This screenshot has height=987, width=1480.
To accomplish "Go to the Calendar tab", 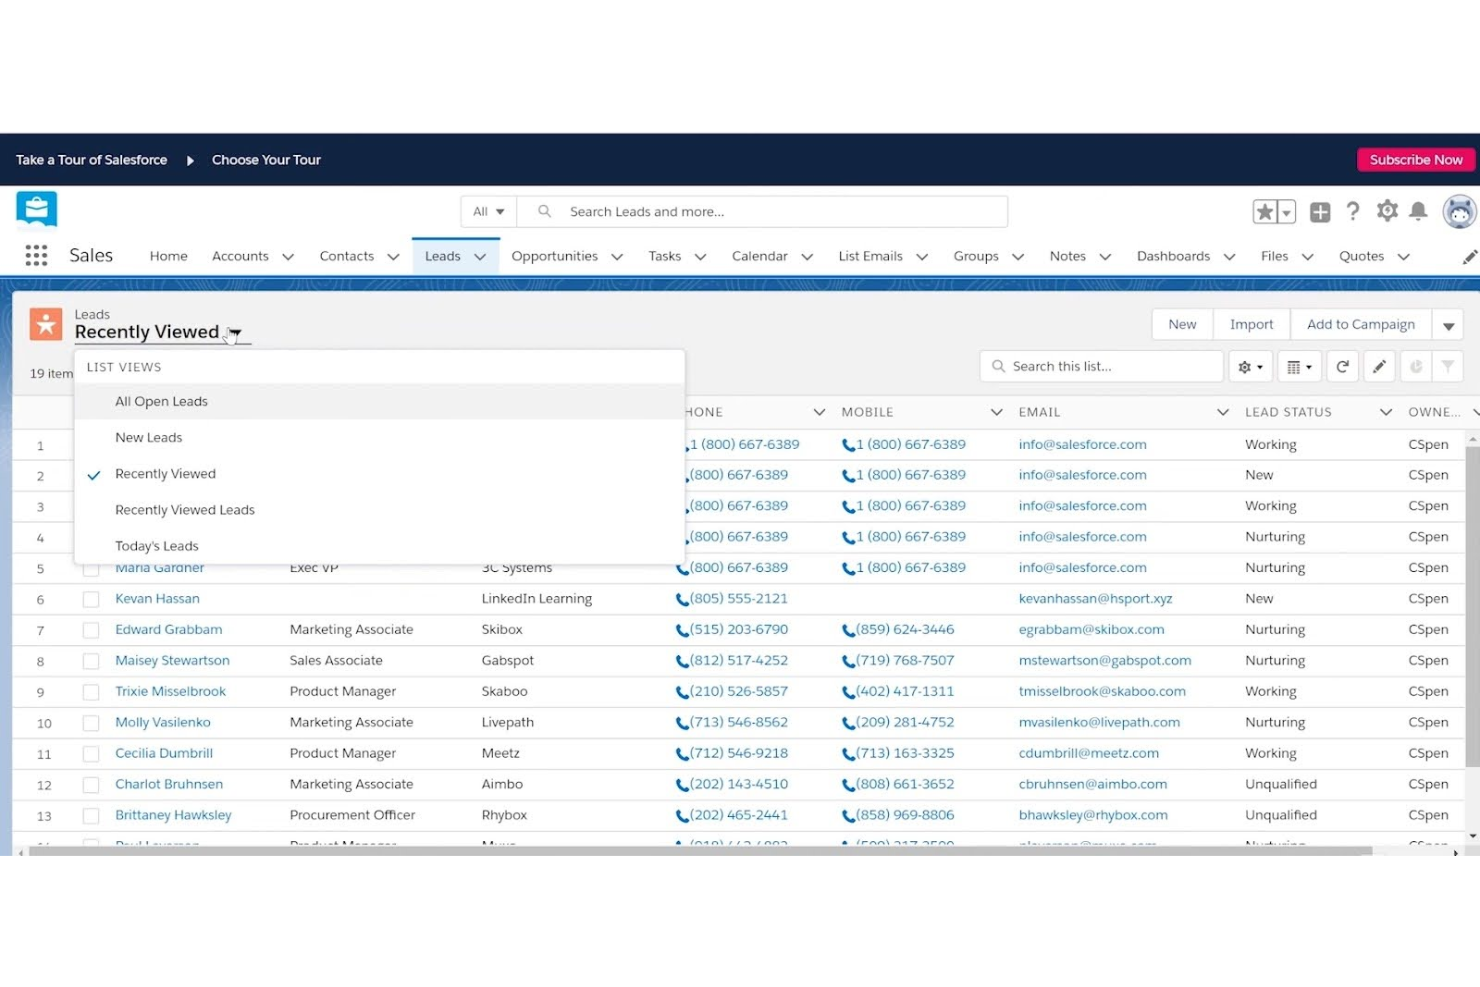I will [x=759, y=256].
